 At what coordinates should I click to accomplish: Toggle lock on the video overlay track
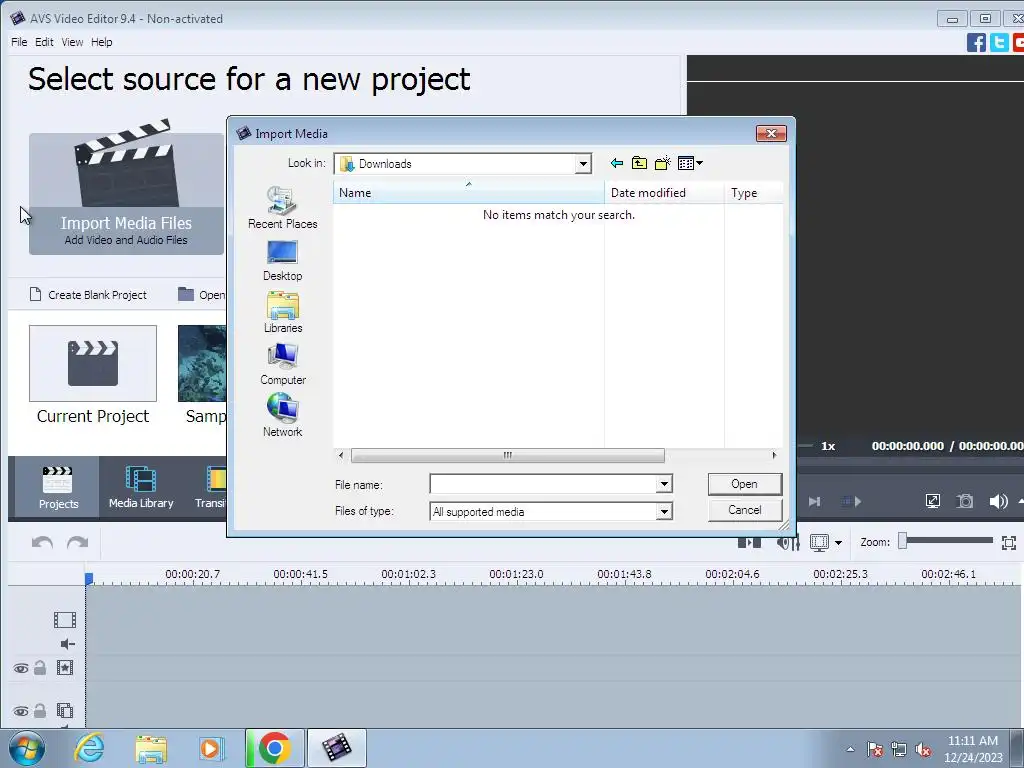40,711
